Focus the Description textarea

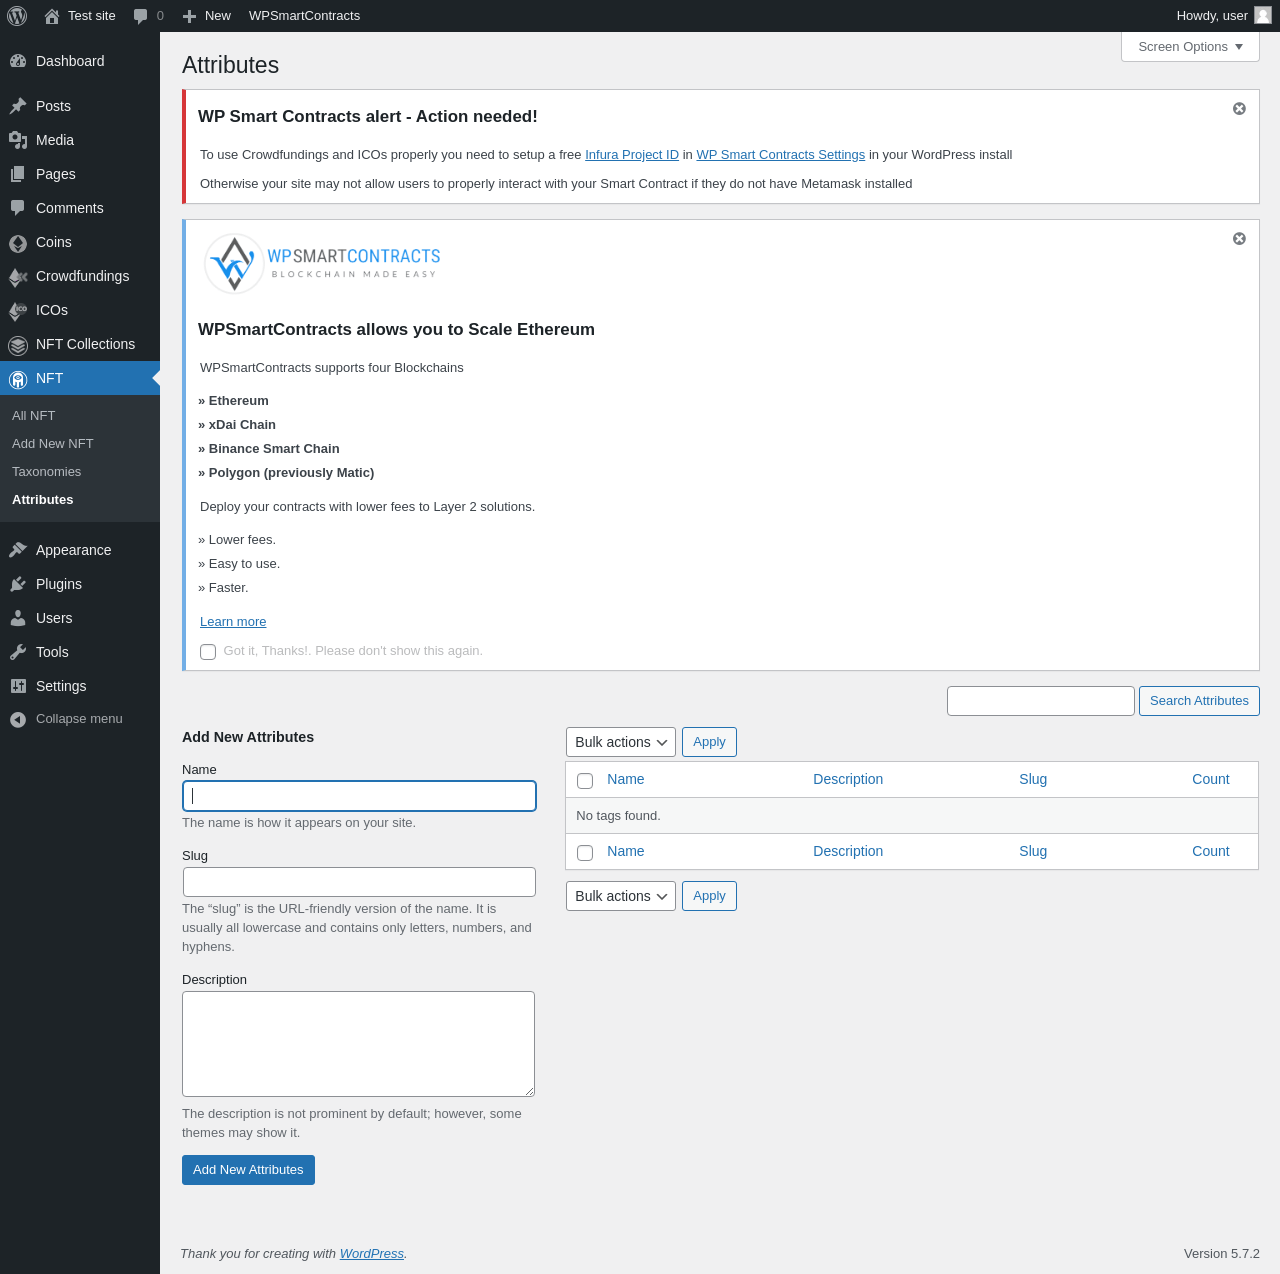click(x=358, y=1044)
